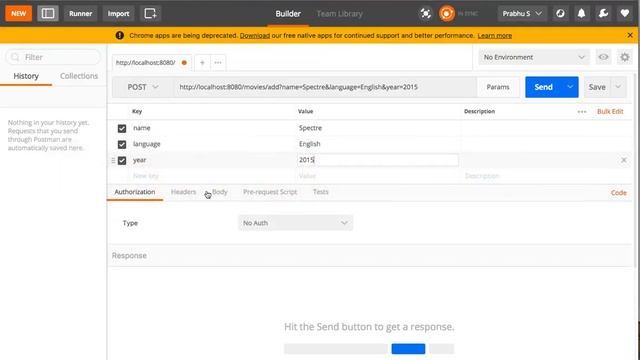
Task: Send the request
Action: click(x=544, y=87)
